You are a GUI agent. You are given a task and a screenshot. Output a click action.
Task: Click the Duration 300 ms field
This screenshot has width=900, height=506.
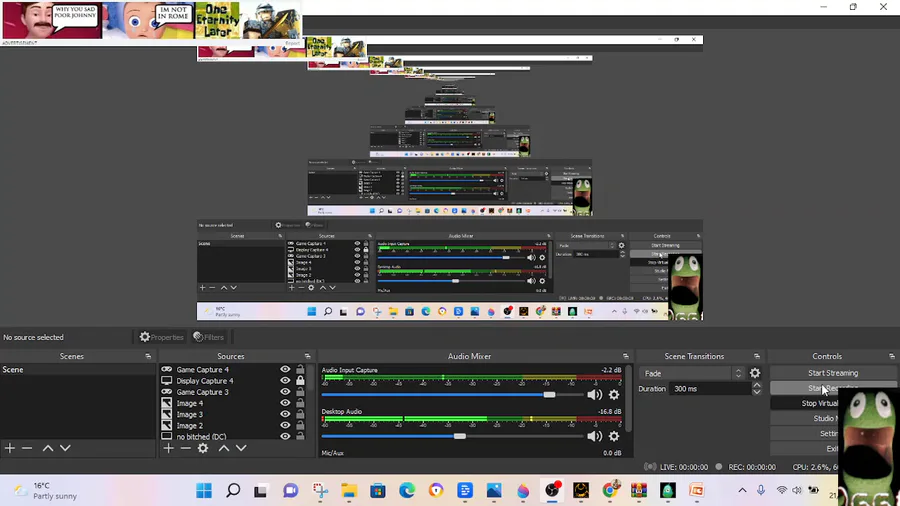710,389
